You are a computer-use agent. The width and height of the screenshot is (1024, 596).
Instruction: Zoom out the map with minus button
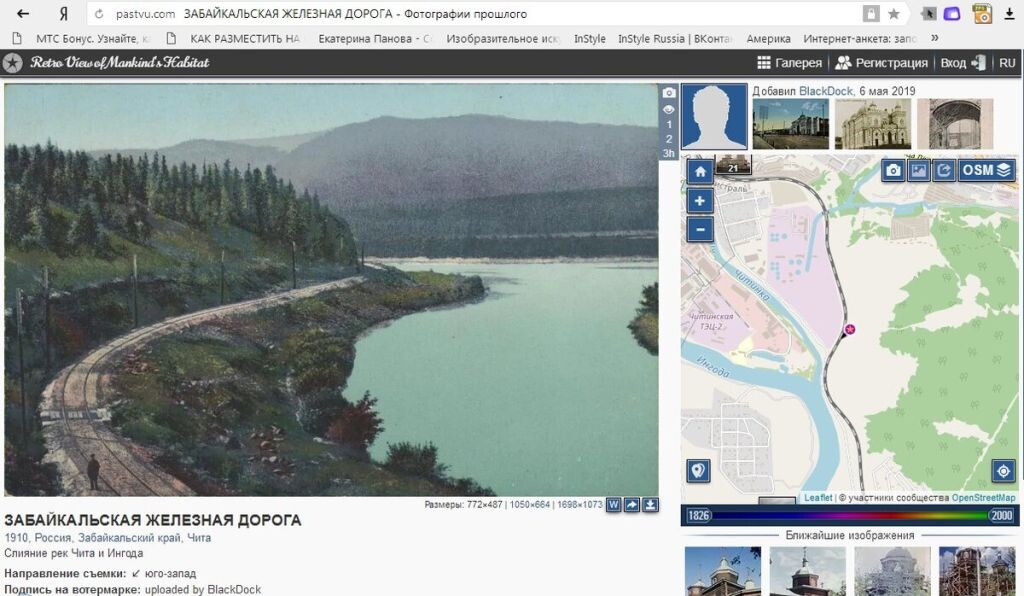699,230
